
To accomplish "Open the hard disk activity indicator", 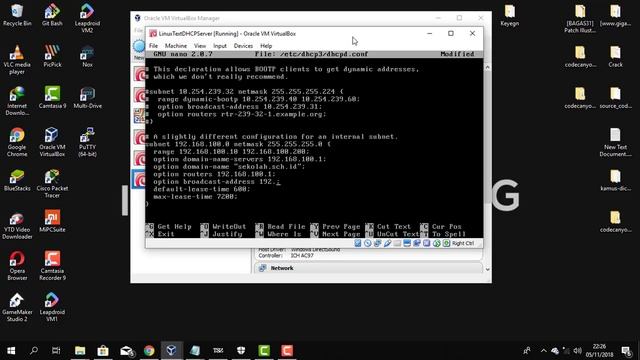I will click(x=358, y=243).
